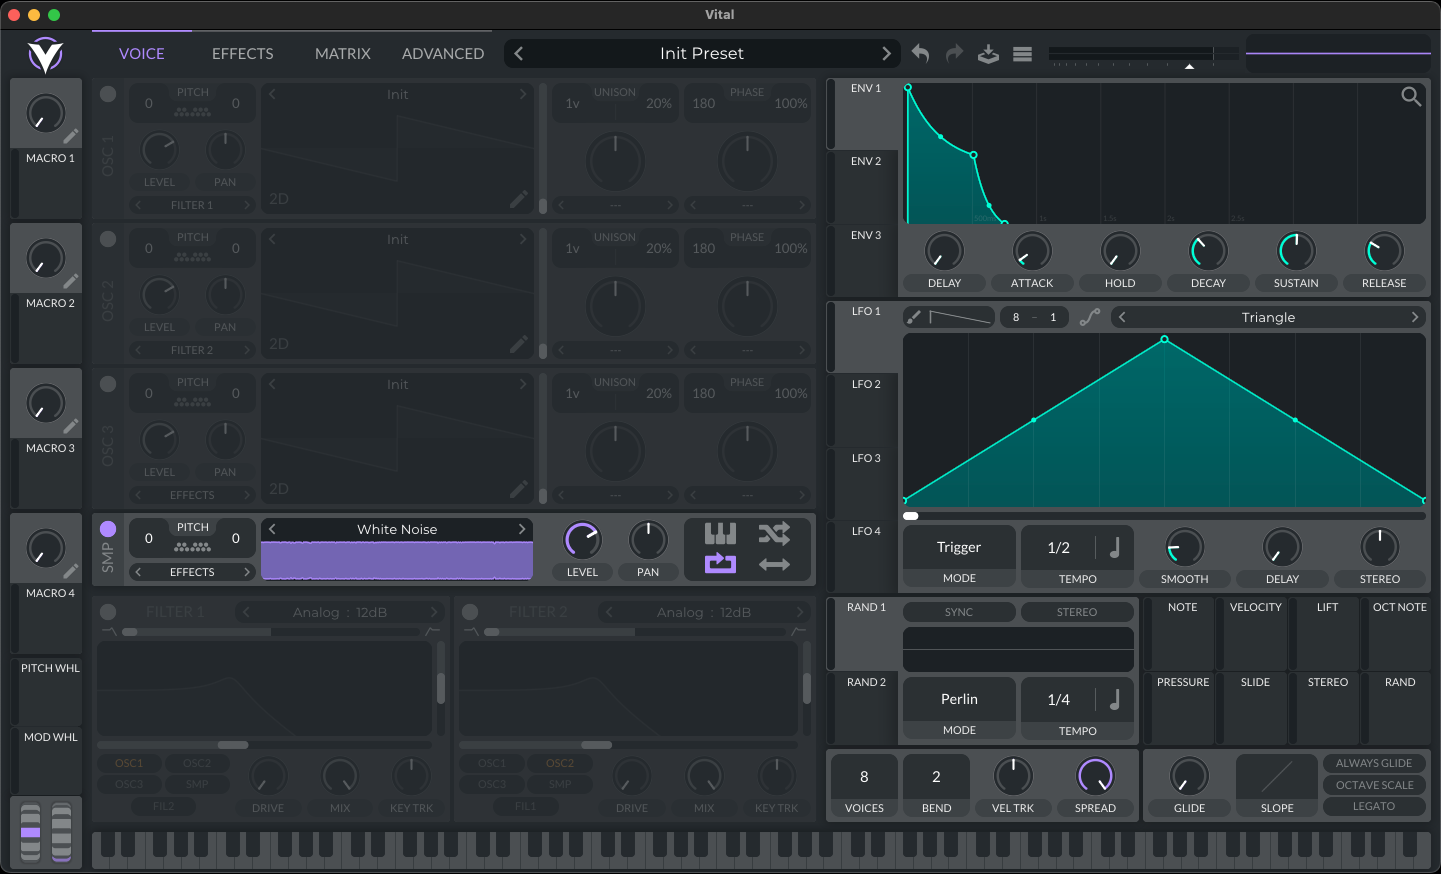Click the RAND 2 tempo note icon
1441x874 pixels.
[x=1115, y=700]
